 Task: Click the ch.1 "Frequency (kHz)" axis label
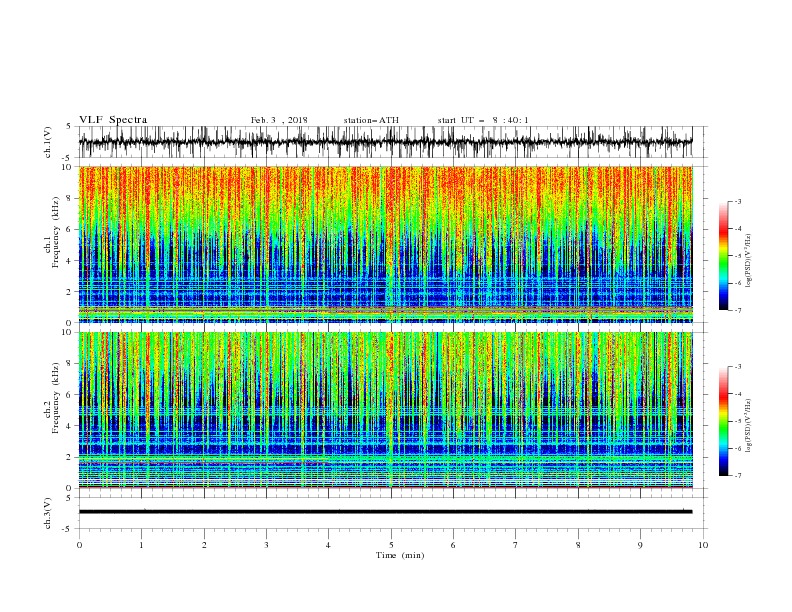pos(57,230)
